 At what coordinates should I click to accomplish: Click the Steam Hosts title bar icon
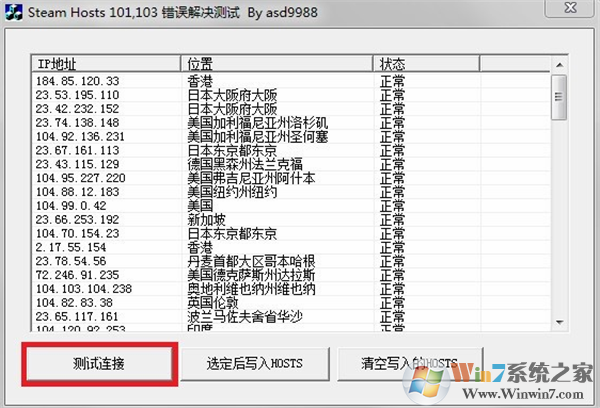pyautogui.click(x=14, y=12)
